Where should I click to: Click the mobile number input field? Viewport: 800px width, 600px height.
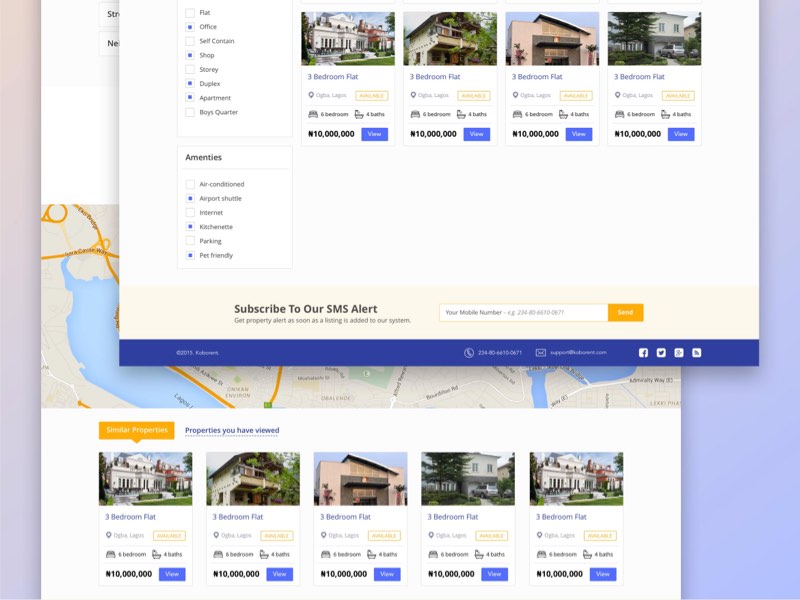point(523,312)
